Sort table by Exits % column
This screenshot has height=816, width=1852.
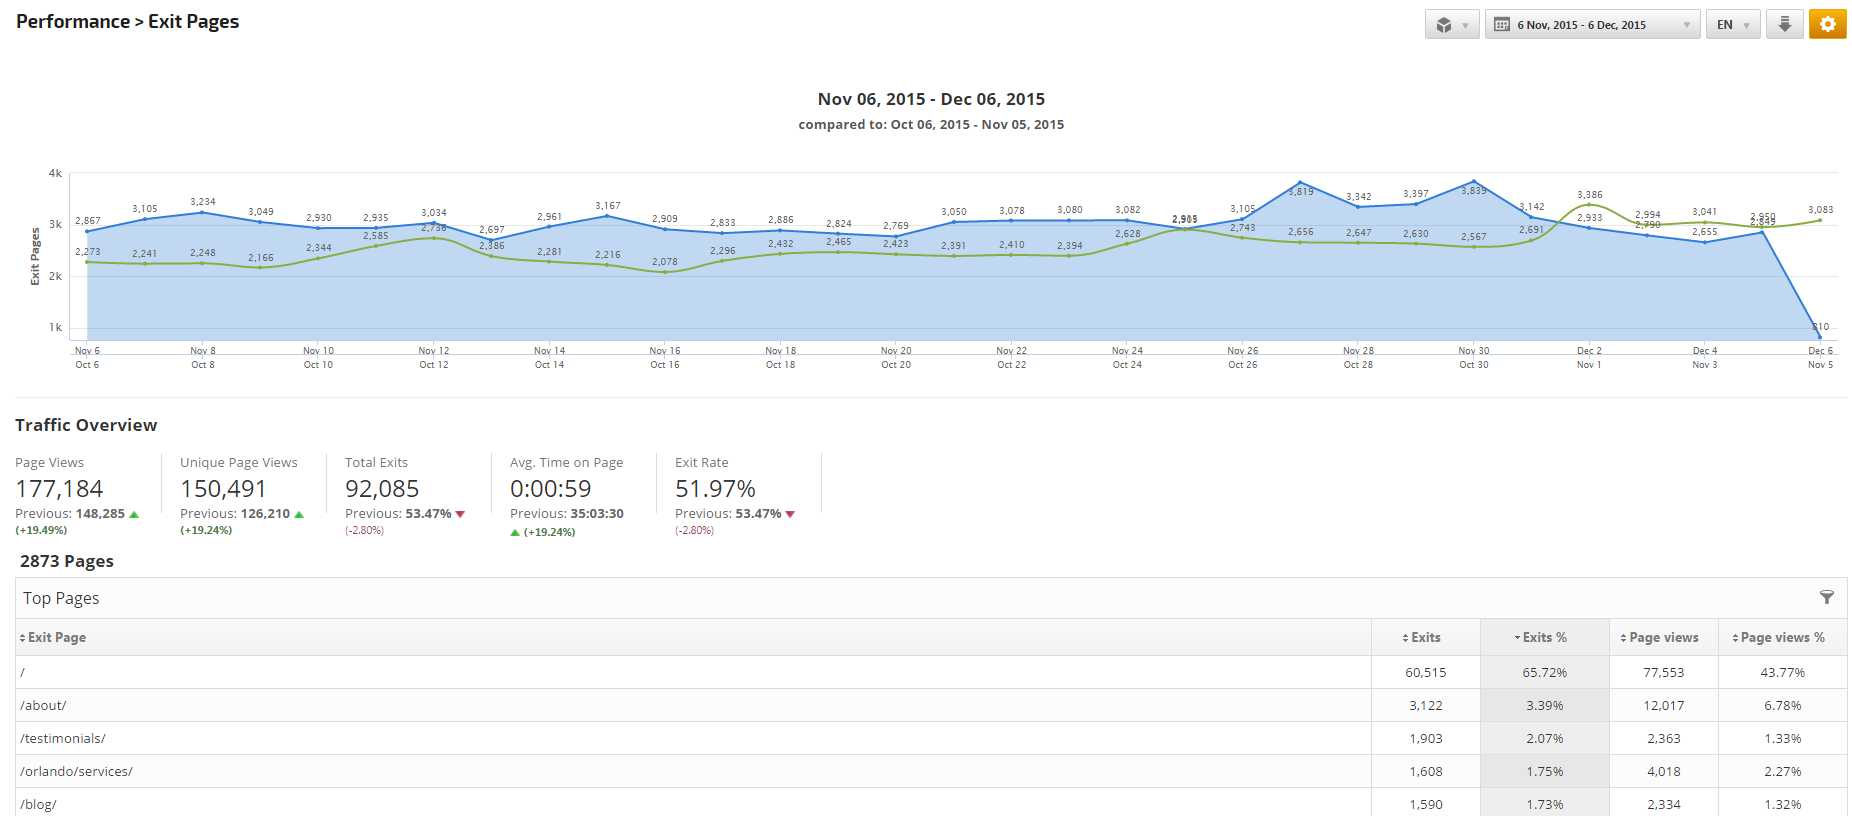click(x=1544, y=638)
